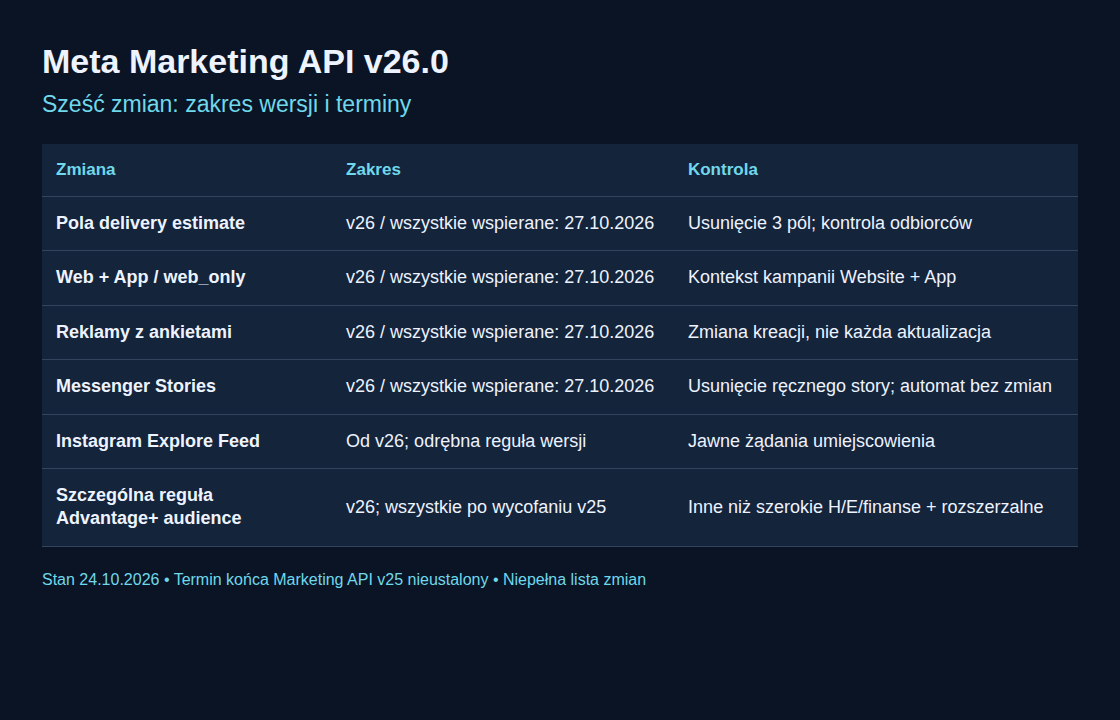Select the "Messenger Stories" row label

pyautogui.click(x=136, y=386)
